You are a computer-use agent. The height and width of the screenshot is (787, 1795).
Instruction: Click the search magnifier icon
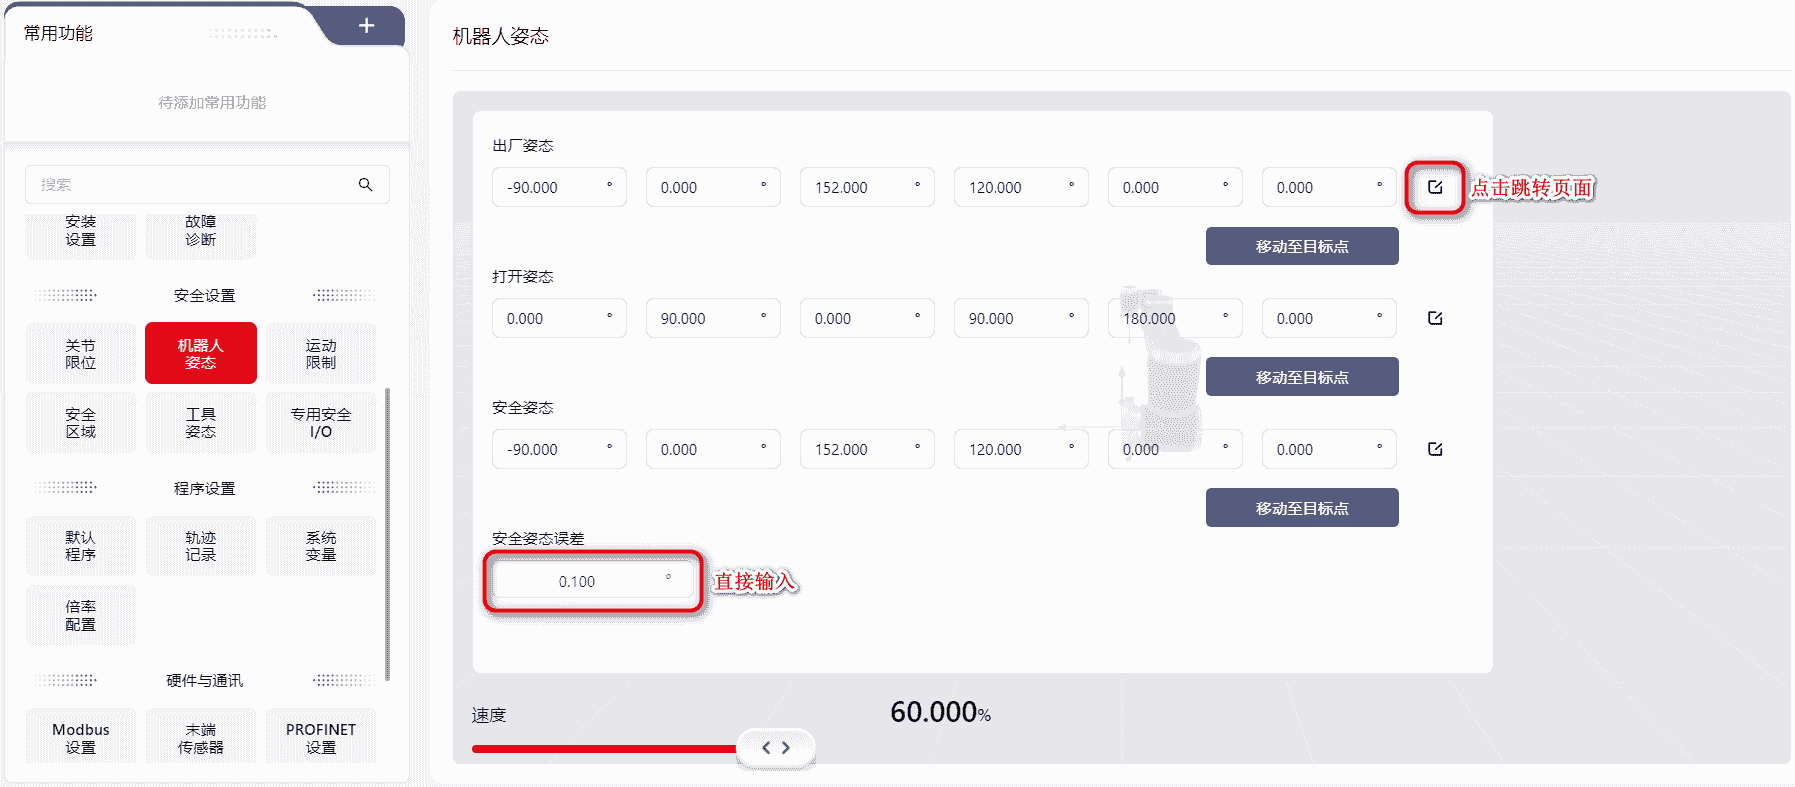(x=365, y=185)
